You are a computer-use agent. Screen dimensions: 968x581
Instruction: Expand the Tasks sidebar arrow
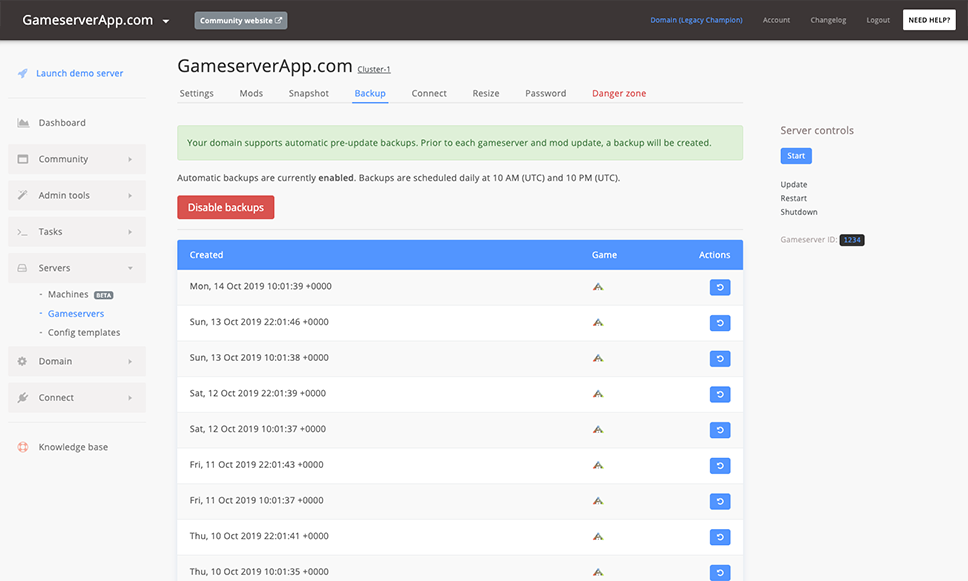pos(130,232)
